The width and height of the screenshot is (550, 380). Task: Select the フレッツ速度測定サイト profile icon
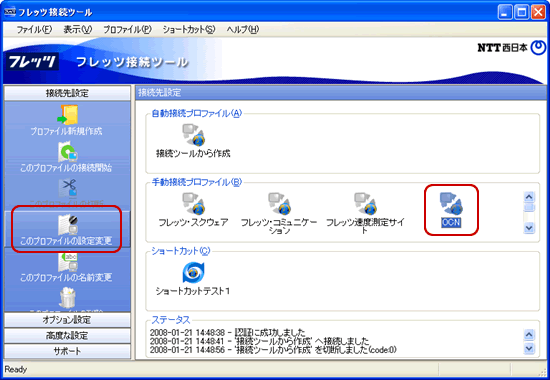click(365, 204)
